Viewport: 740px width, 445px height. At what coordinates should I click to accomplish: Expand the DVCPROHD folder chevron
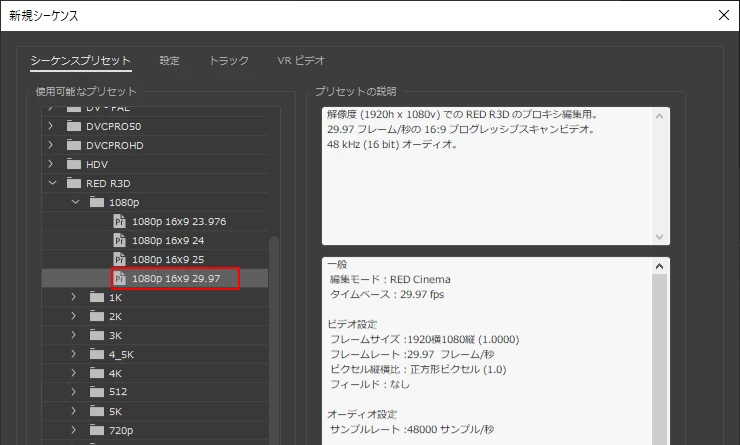click(50, 145)
